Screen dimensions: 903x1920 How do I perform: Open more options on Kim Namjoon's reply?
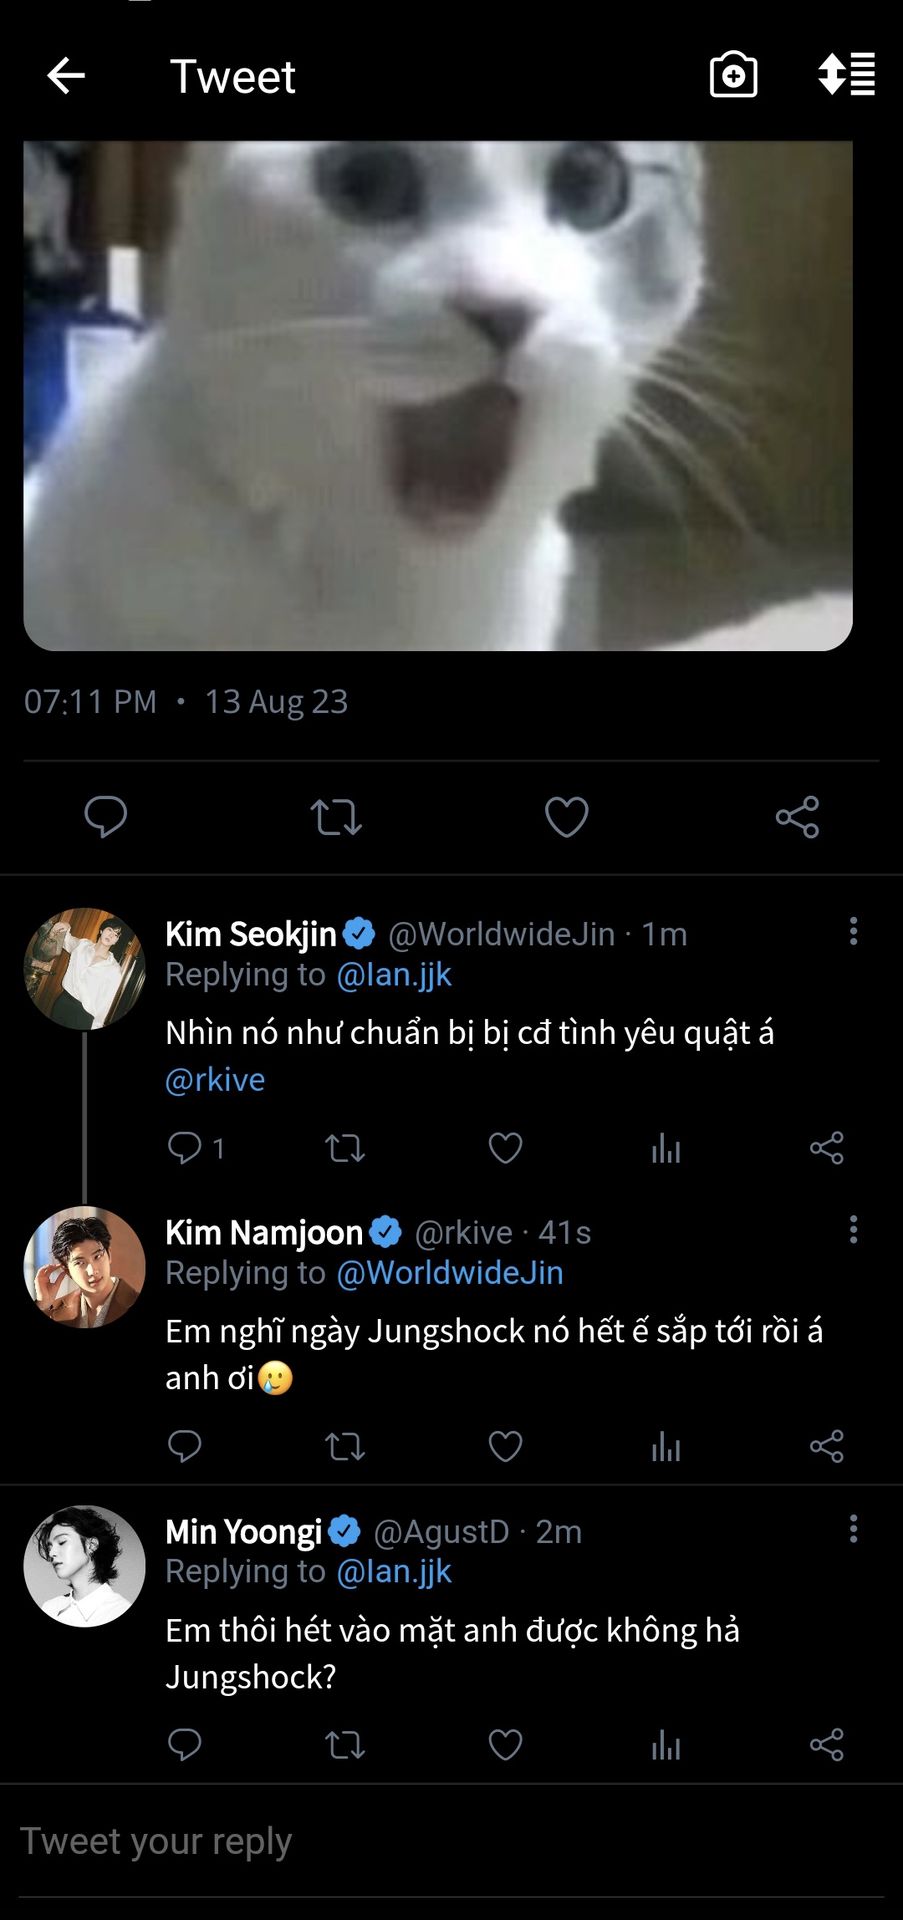[x=853, y=1229]
